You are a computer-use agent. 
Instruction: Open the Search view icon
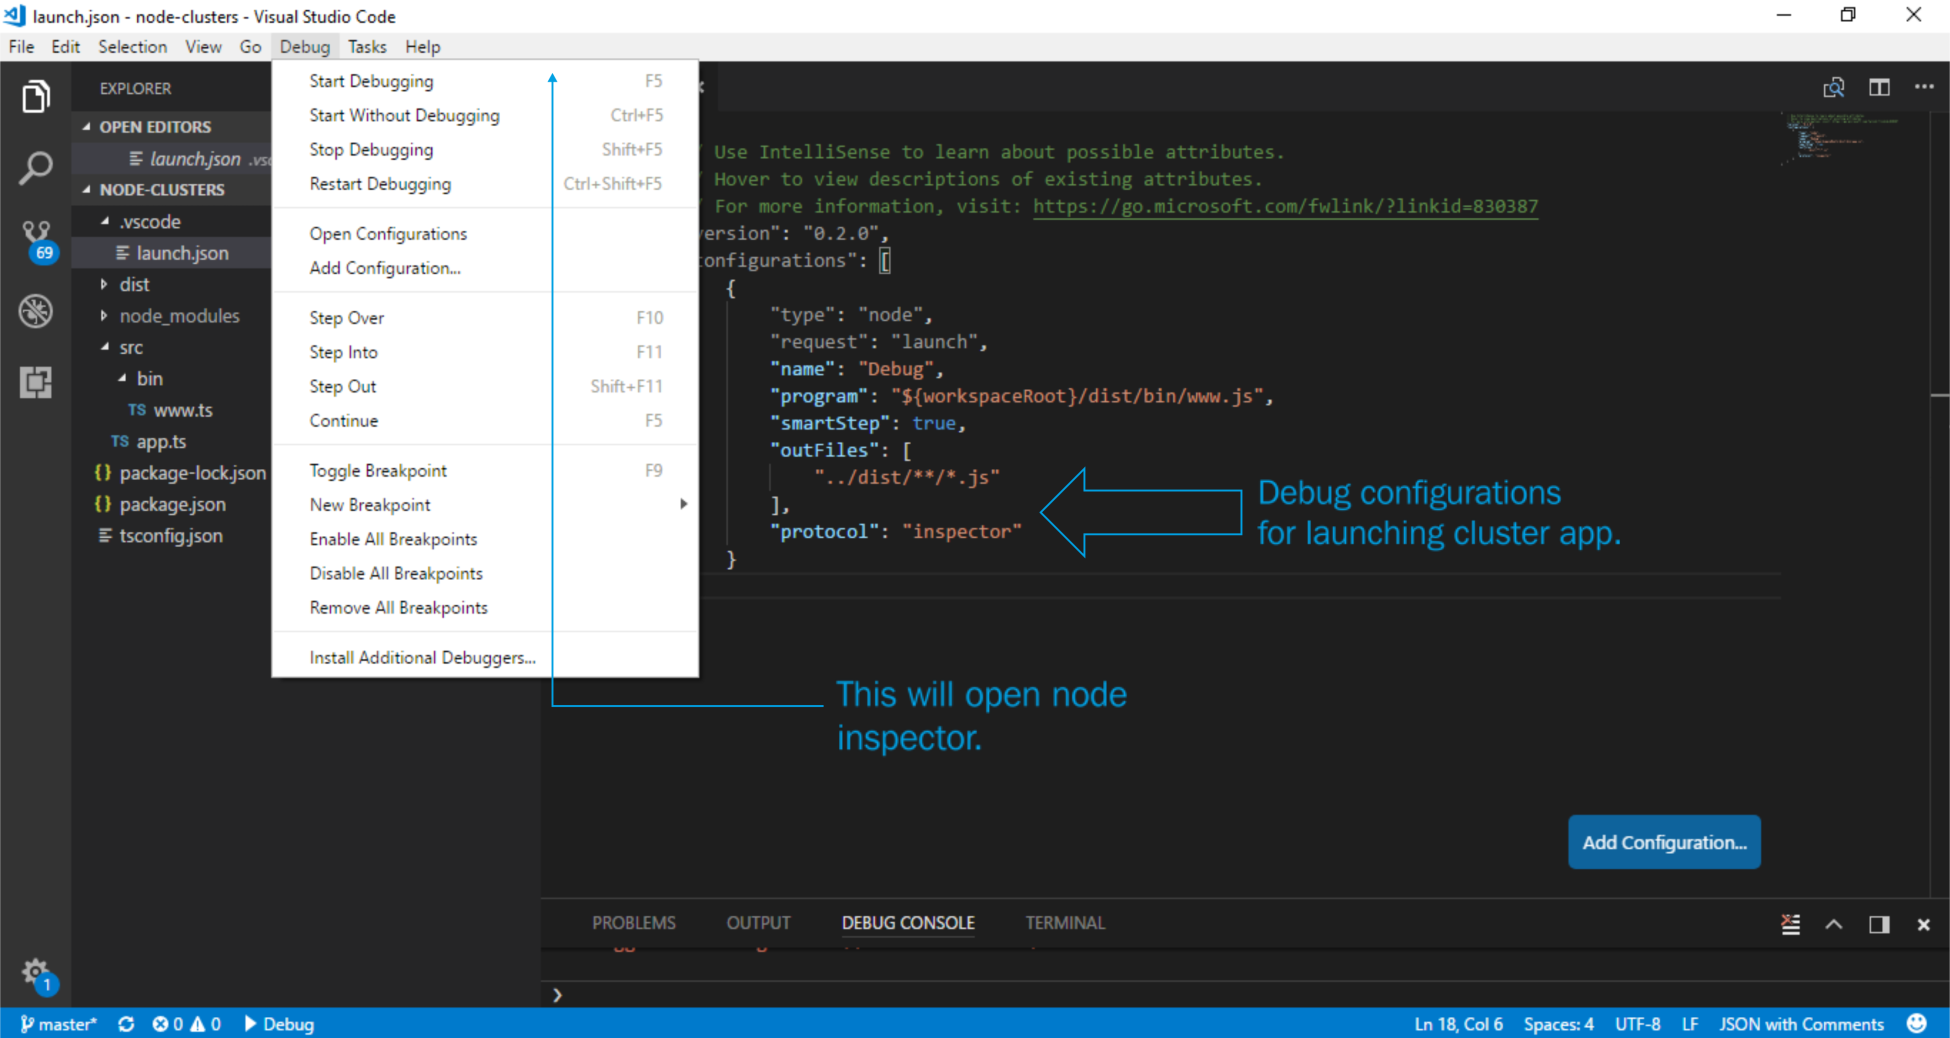click(x=36, y=168)
